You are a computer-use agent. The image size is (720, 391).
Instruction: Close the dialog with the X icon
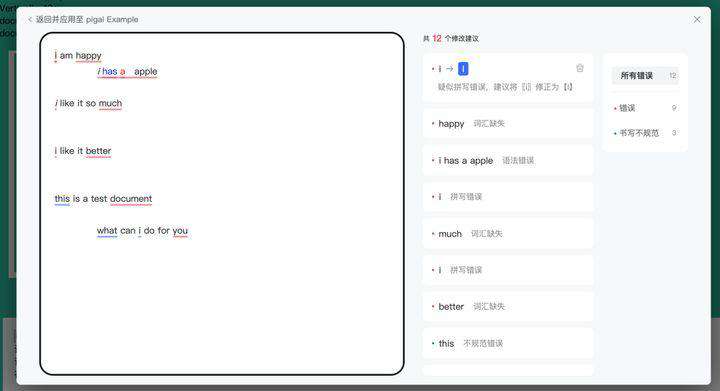(x=697, y=19)
